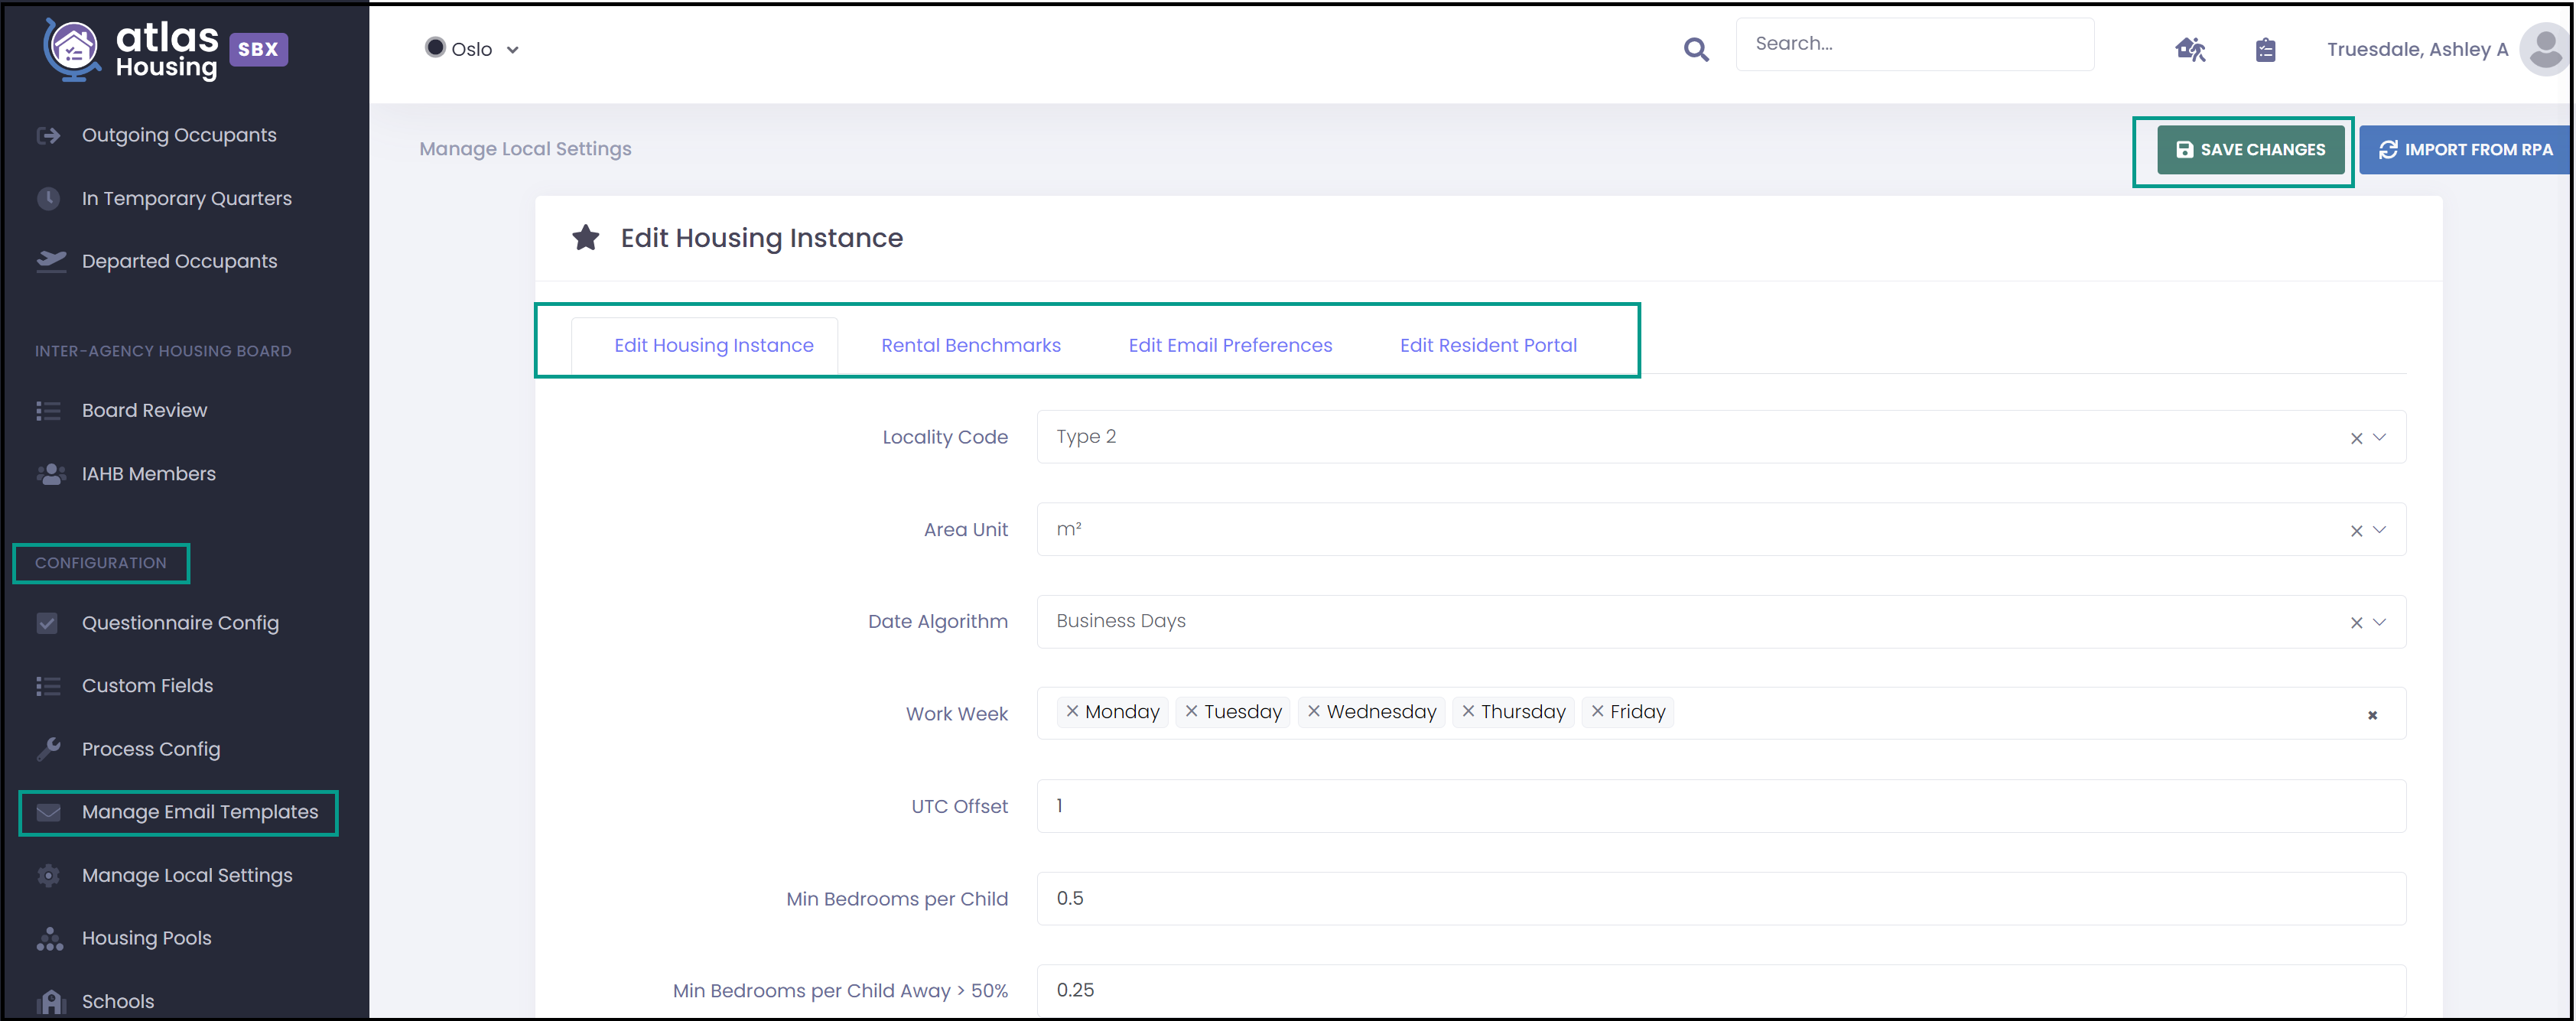Clear the Area Unit selection
The height and width of the screenshot is (1021, 2576).
pyautogui.click(x=2356, y=531)
